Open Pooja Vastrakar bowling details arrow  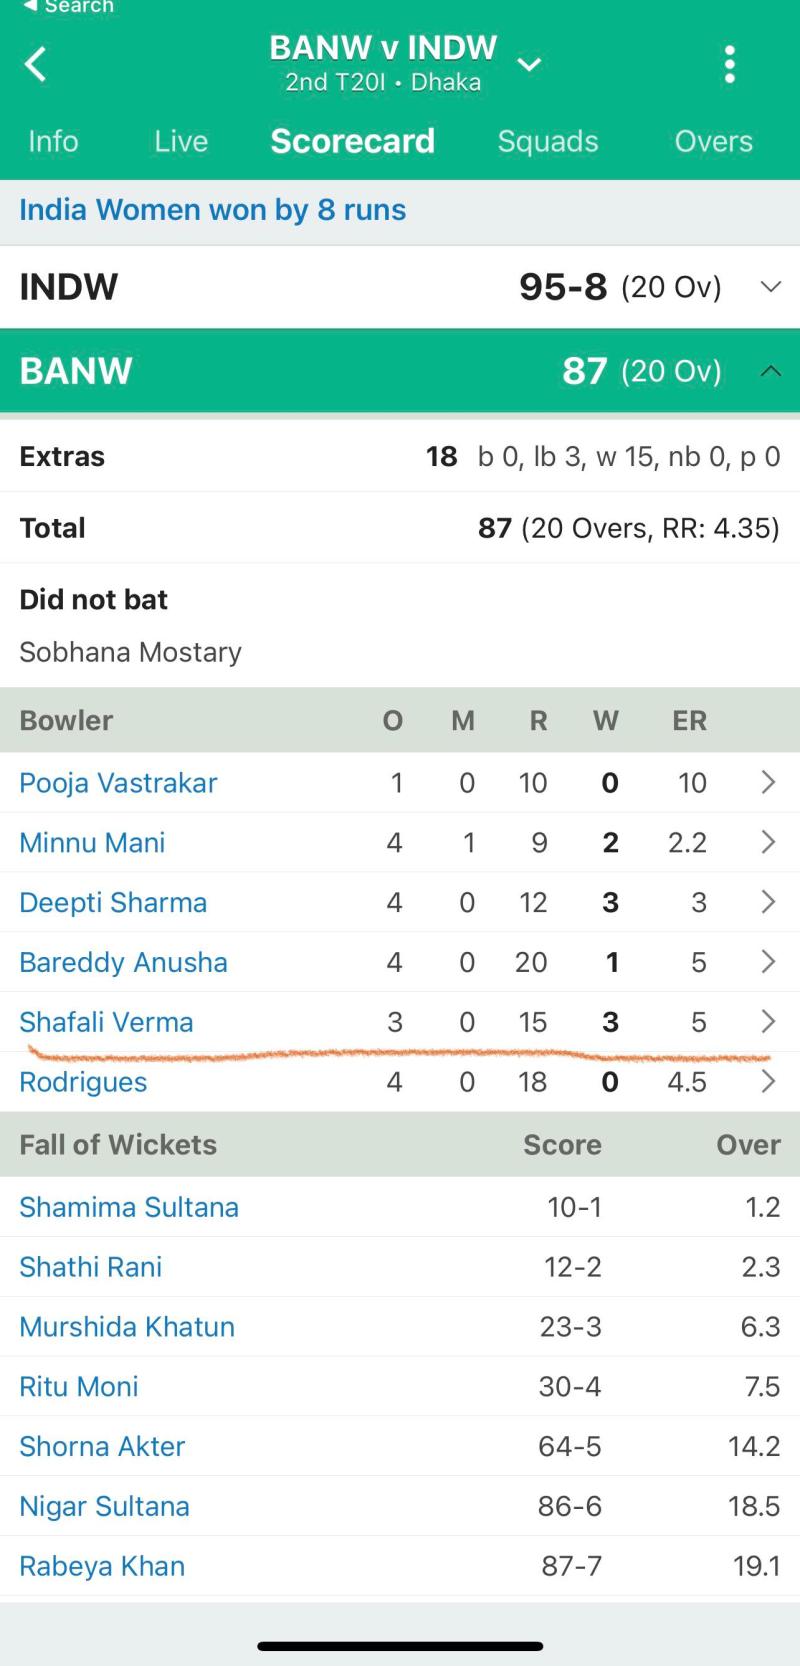768,782
